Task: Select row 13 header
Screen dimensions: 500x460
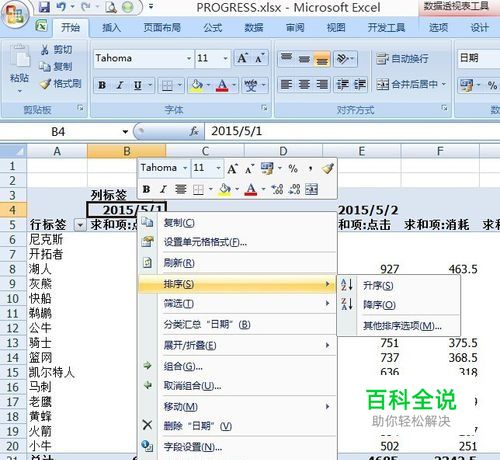Action: [13, 343]
